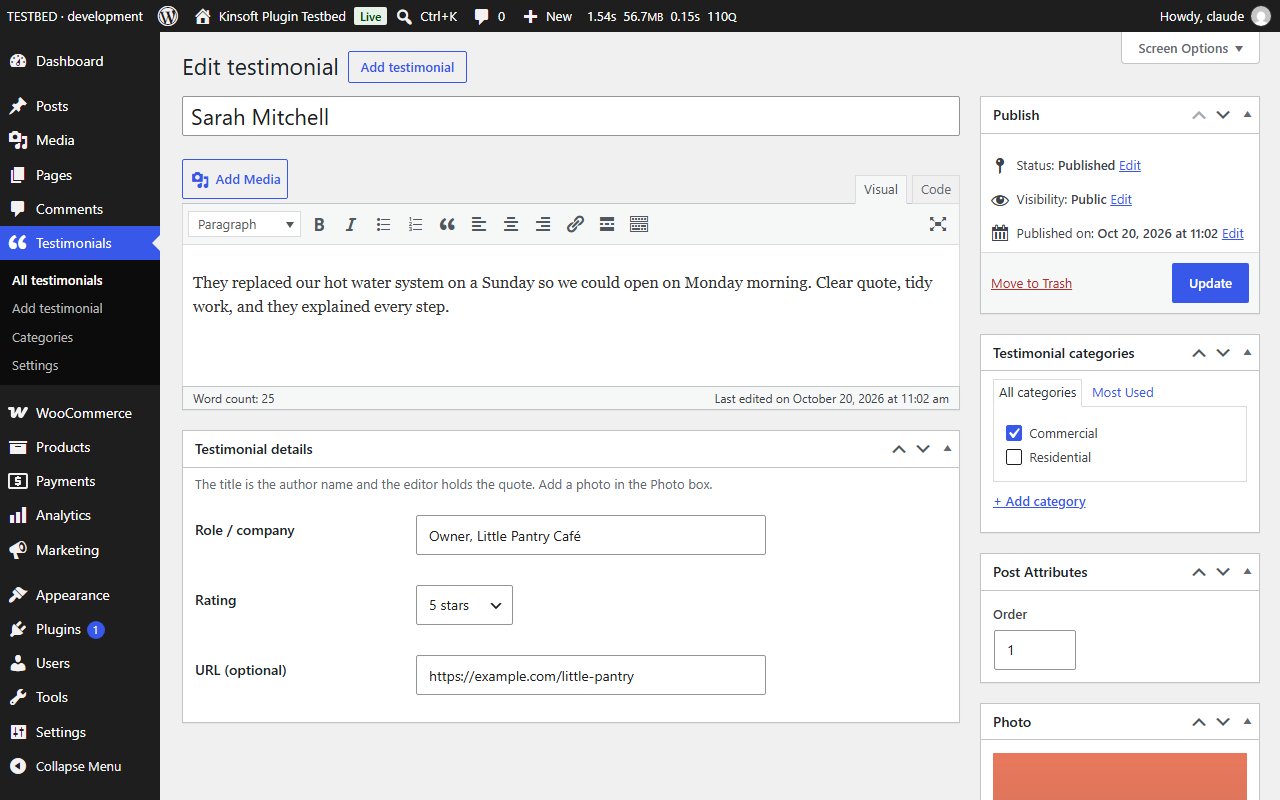Switch to the Most Used categories tab
The height and width of the screenshot is (800, 1280).
coord(1122,392)
